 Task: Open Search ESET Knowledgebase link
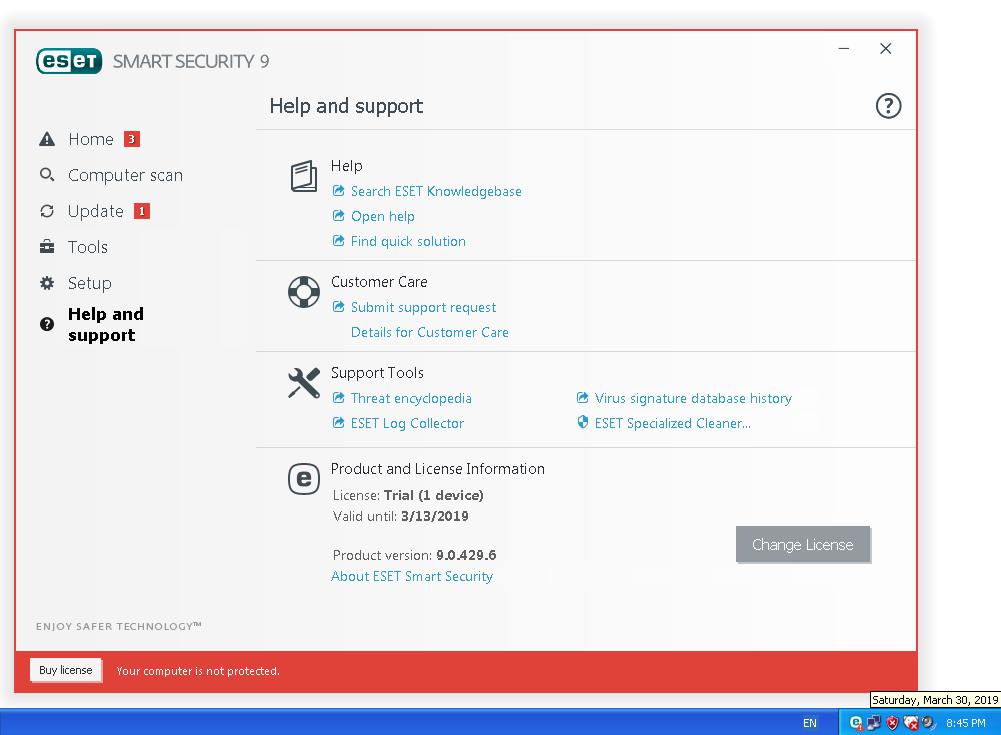point(436,192)
